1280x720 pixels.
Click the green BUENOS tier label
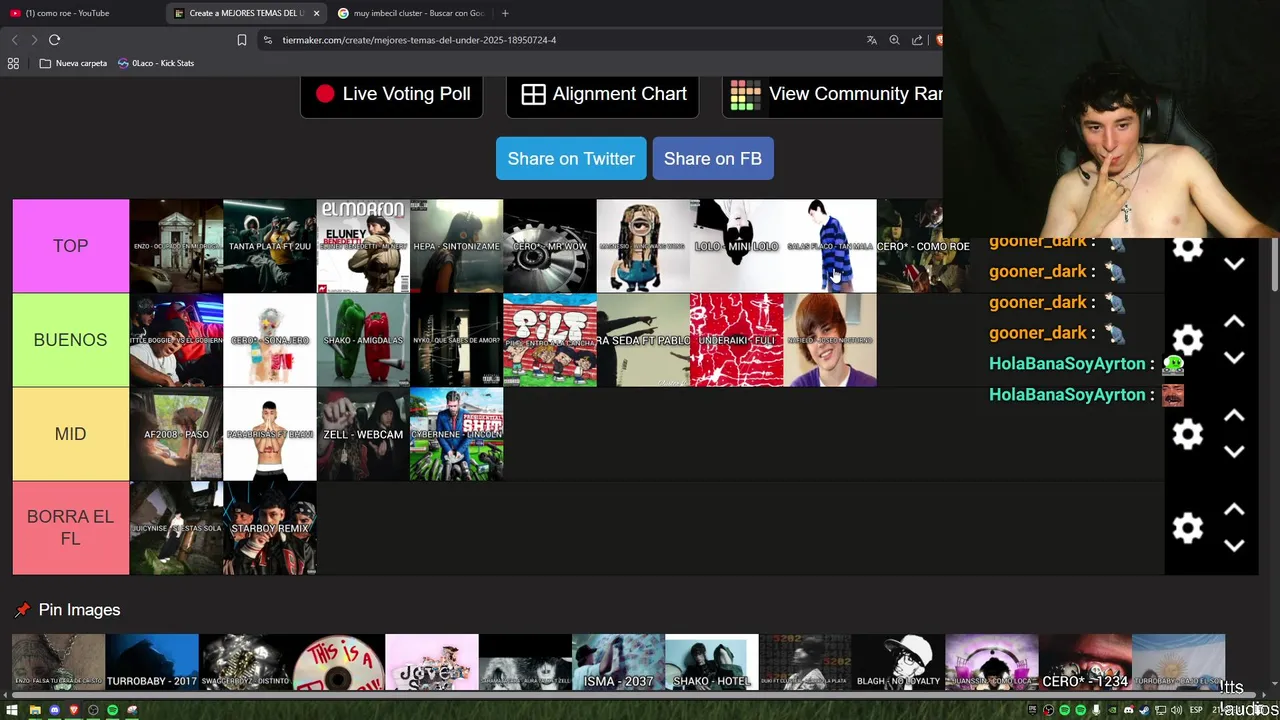click(71, 340)
